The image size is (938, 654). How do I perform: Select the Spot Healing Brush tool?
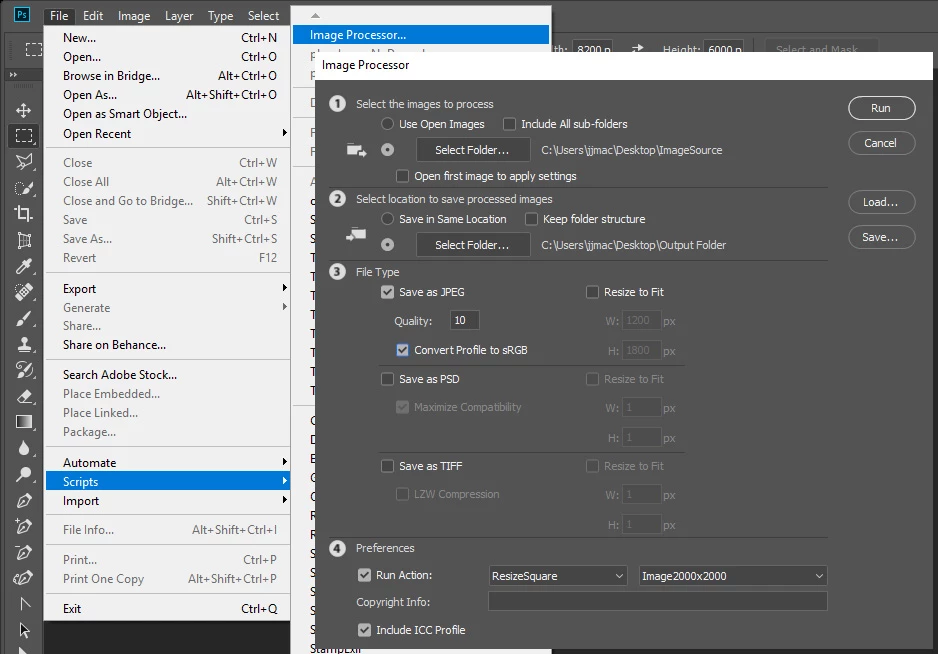tap(23, 292)
